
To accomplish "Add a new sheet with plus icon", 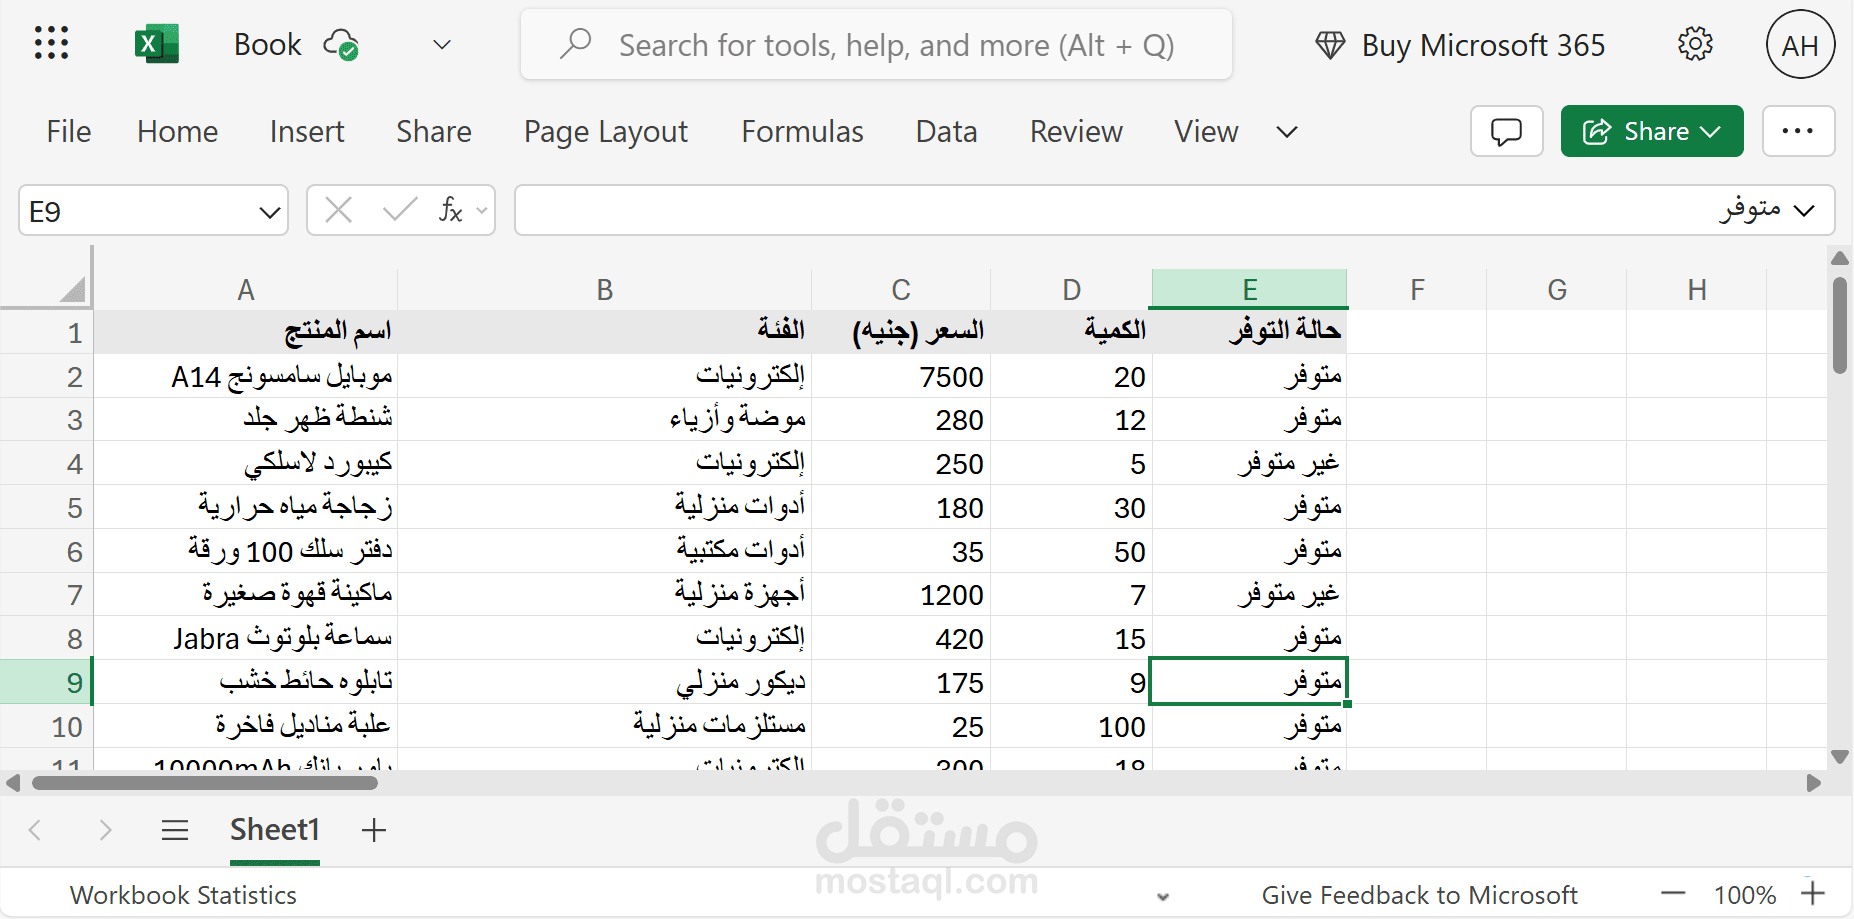I will point(373,830).
